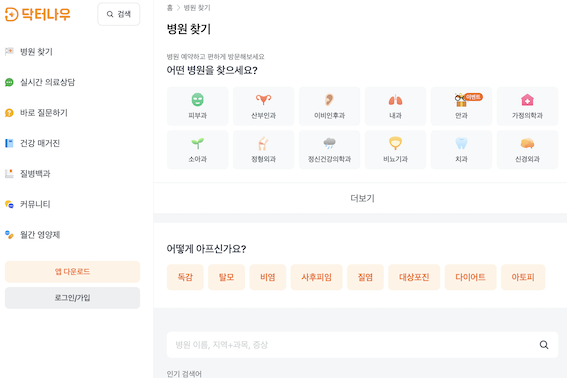Open the 검색 search button
Screen dimensions: 567x378
click(119, 14)
